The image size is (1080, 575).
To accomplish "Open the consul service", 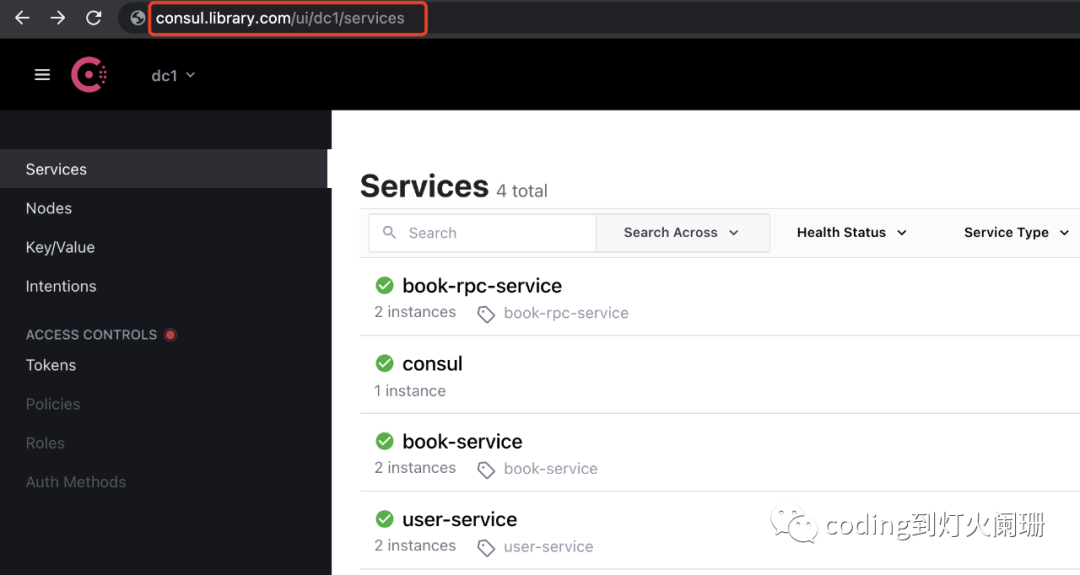I will click(x=432, y=364).
